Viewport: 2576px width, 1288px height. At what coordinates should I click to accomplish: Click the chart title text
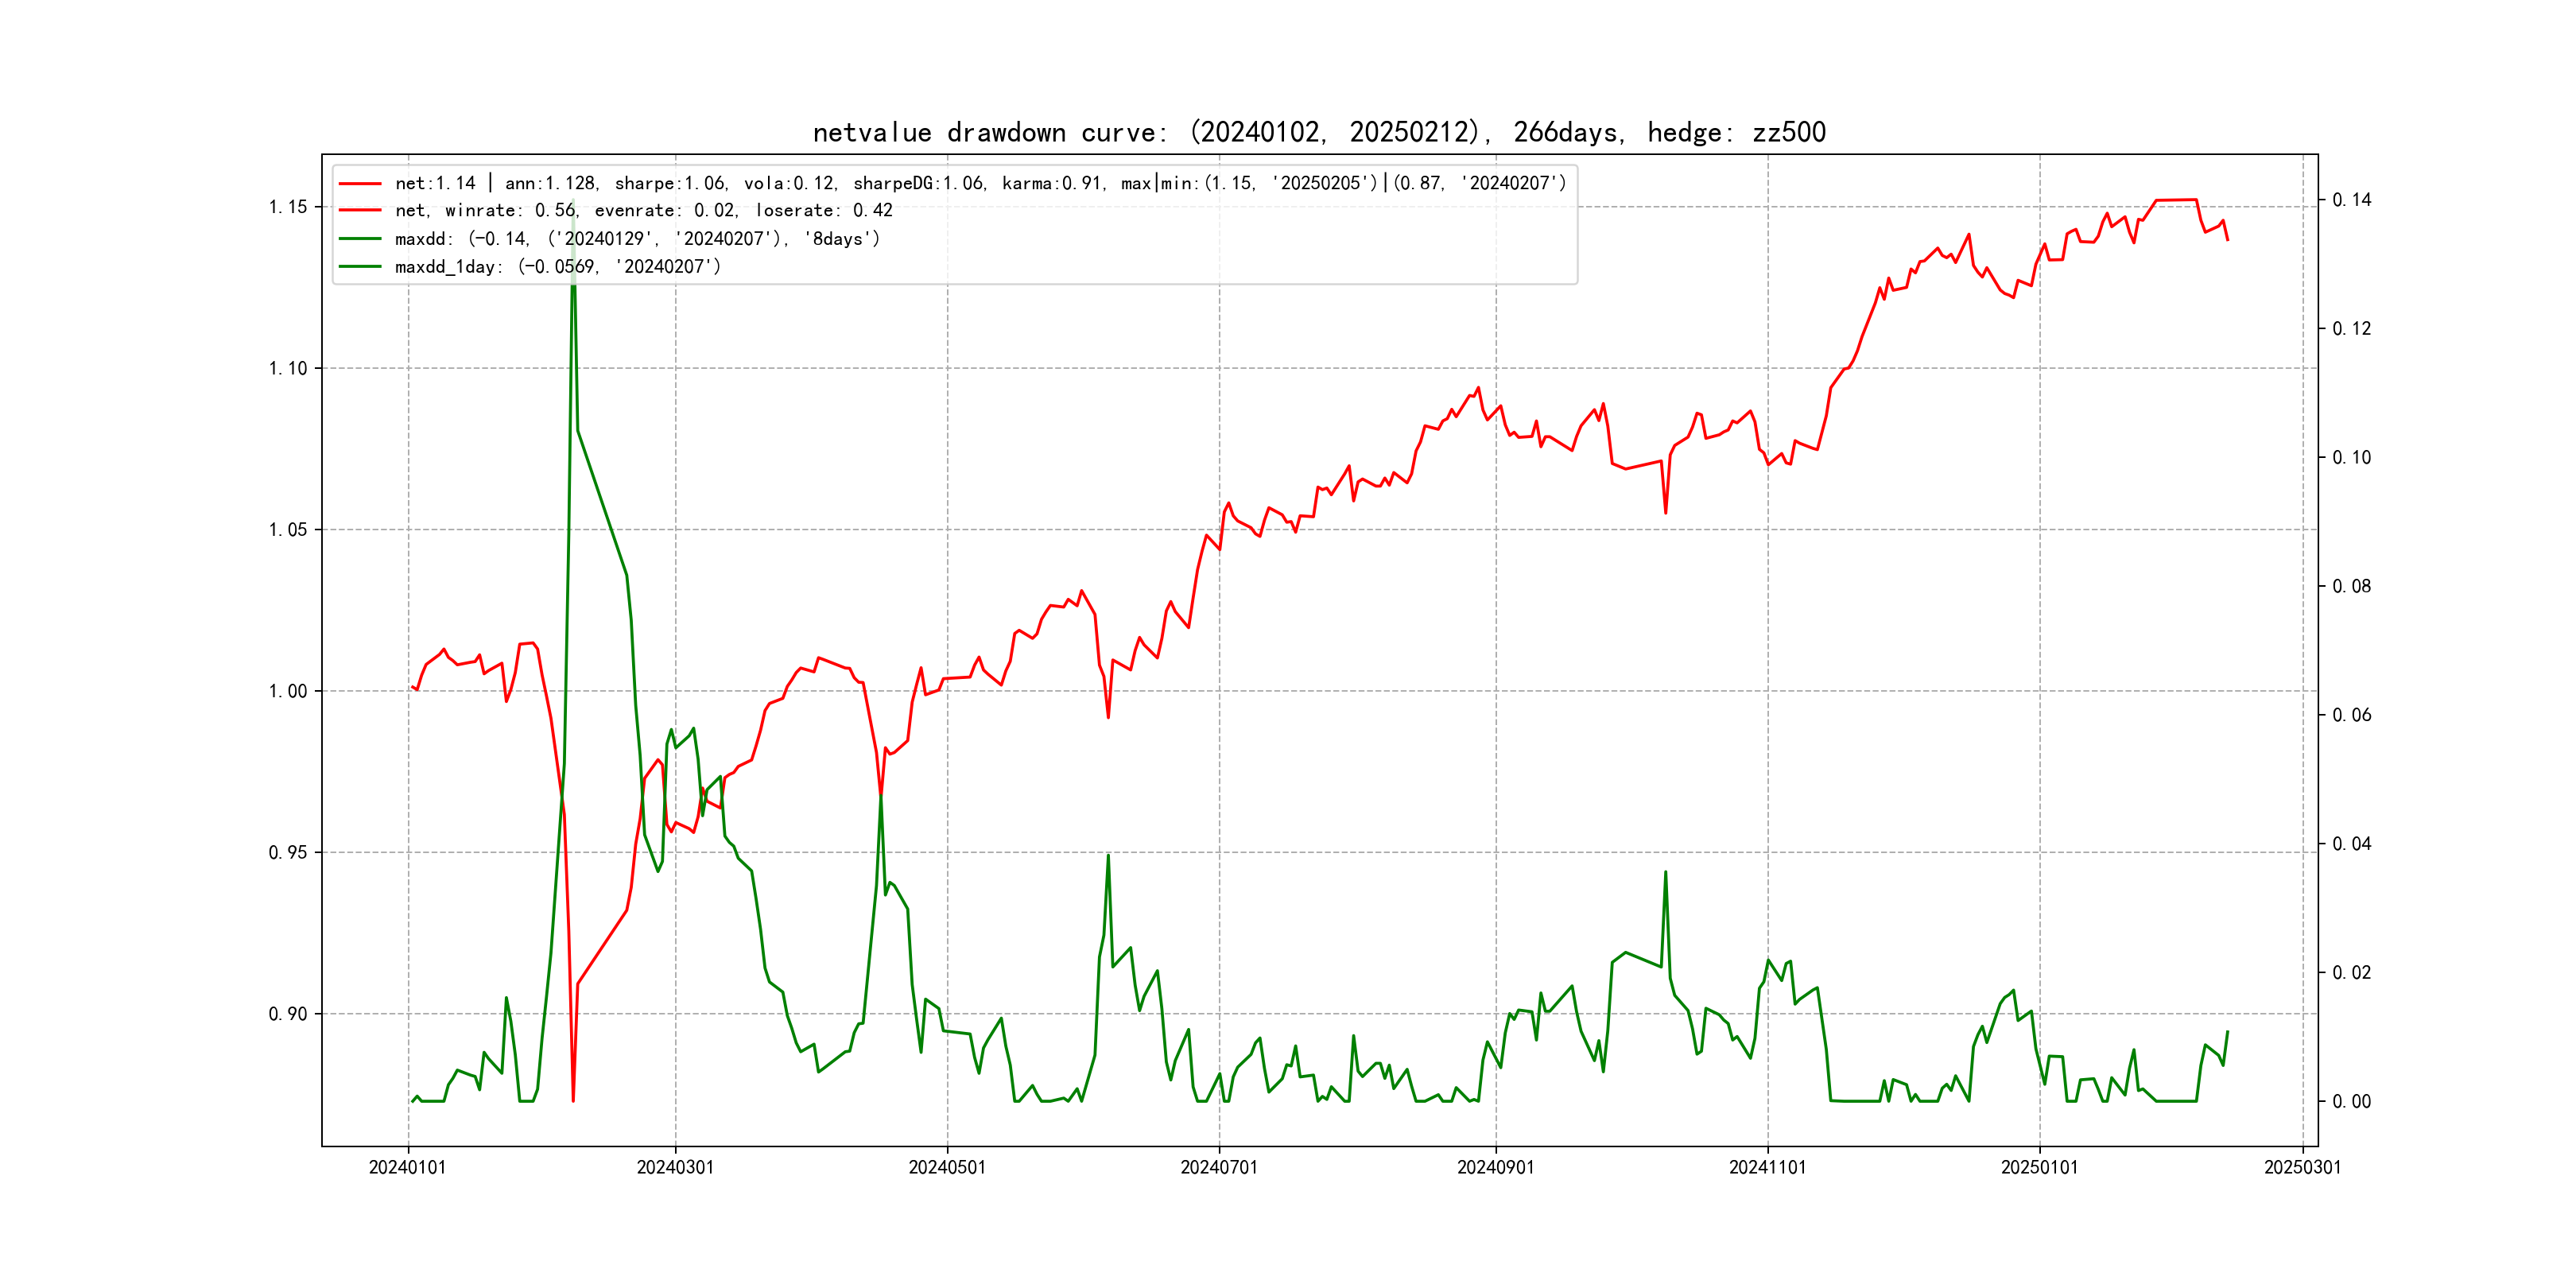(1319, 133)
